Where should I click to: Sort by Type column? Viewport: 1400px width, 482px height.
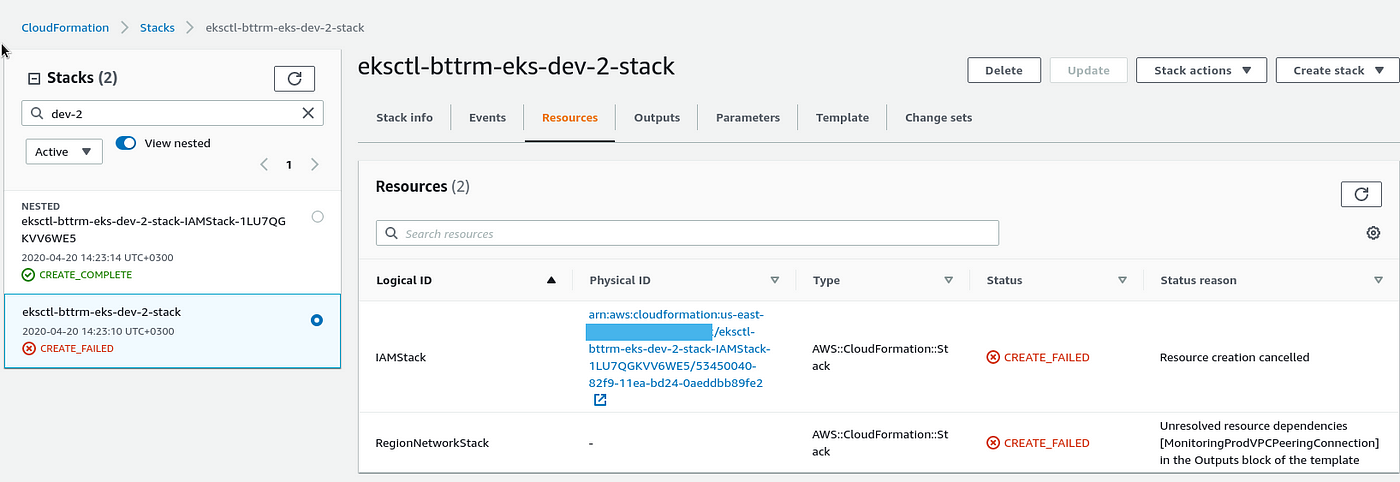(948, 281)
